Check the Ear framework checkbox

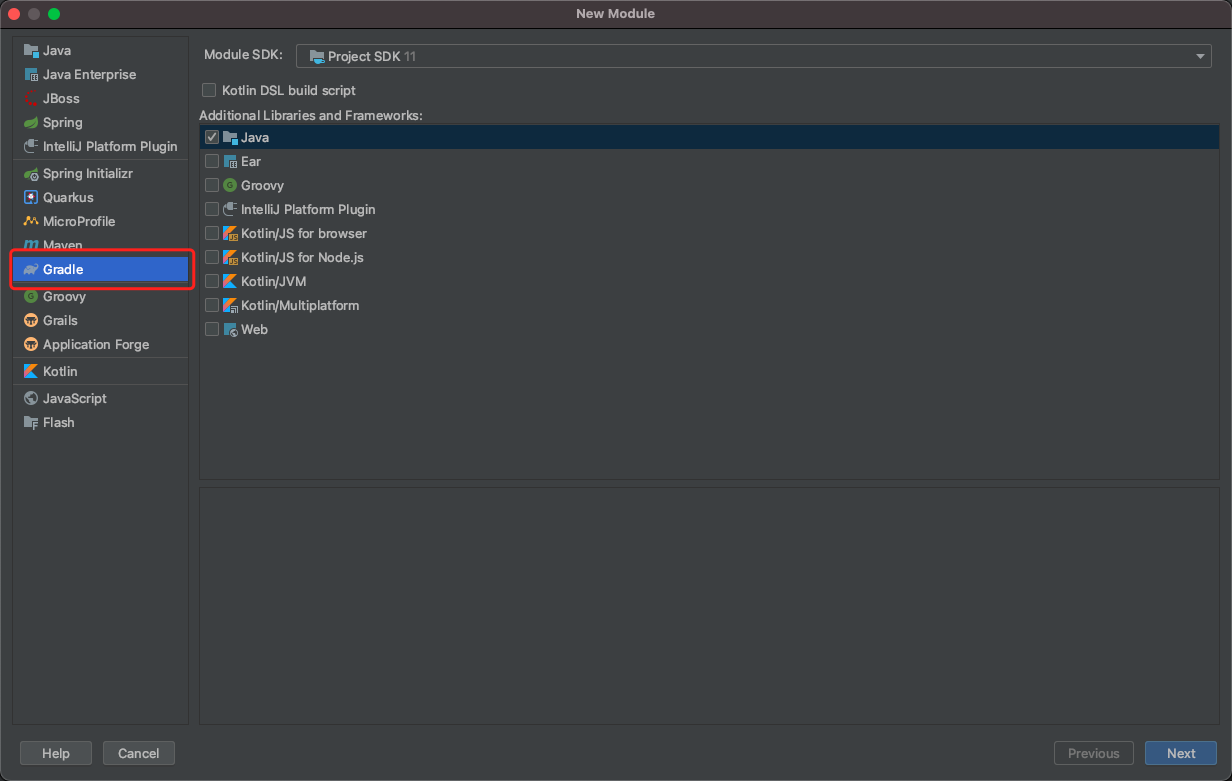[x=212, y=161]
